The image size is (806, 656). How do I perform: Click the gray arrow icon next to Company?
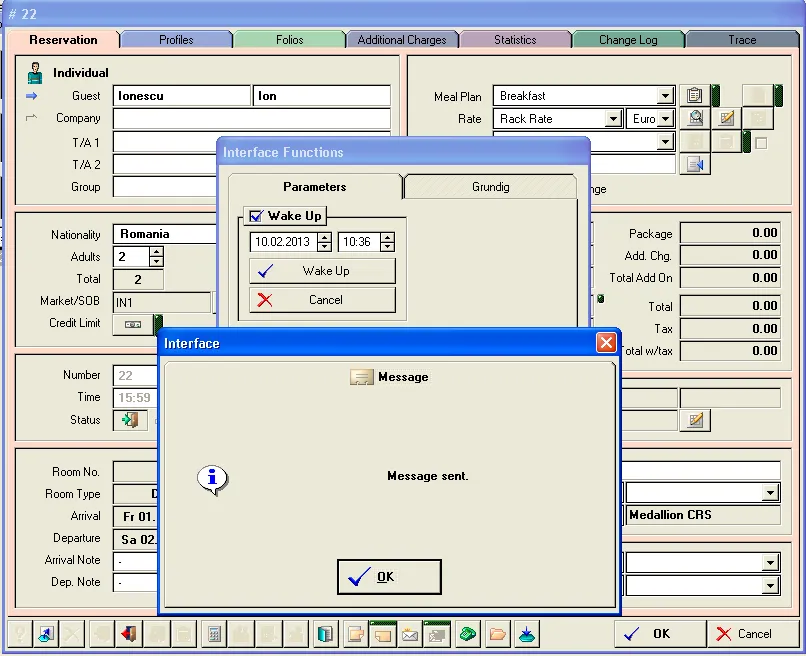pos(31,118)
